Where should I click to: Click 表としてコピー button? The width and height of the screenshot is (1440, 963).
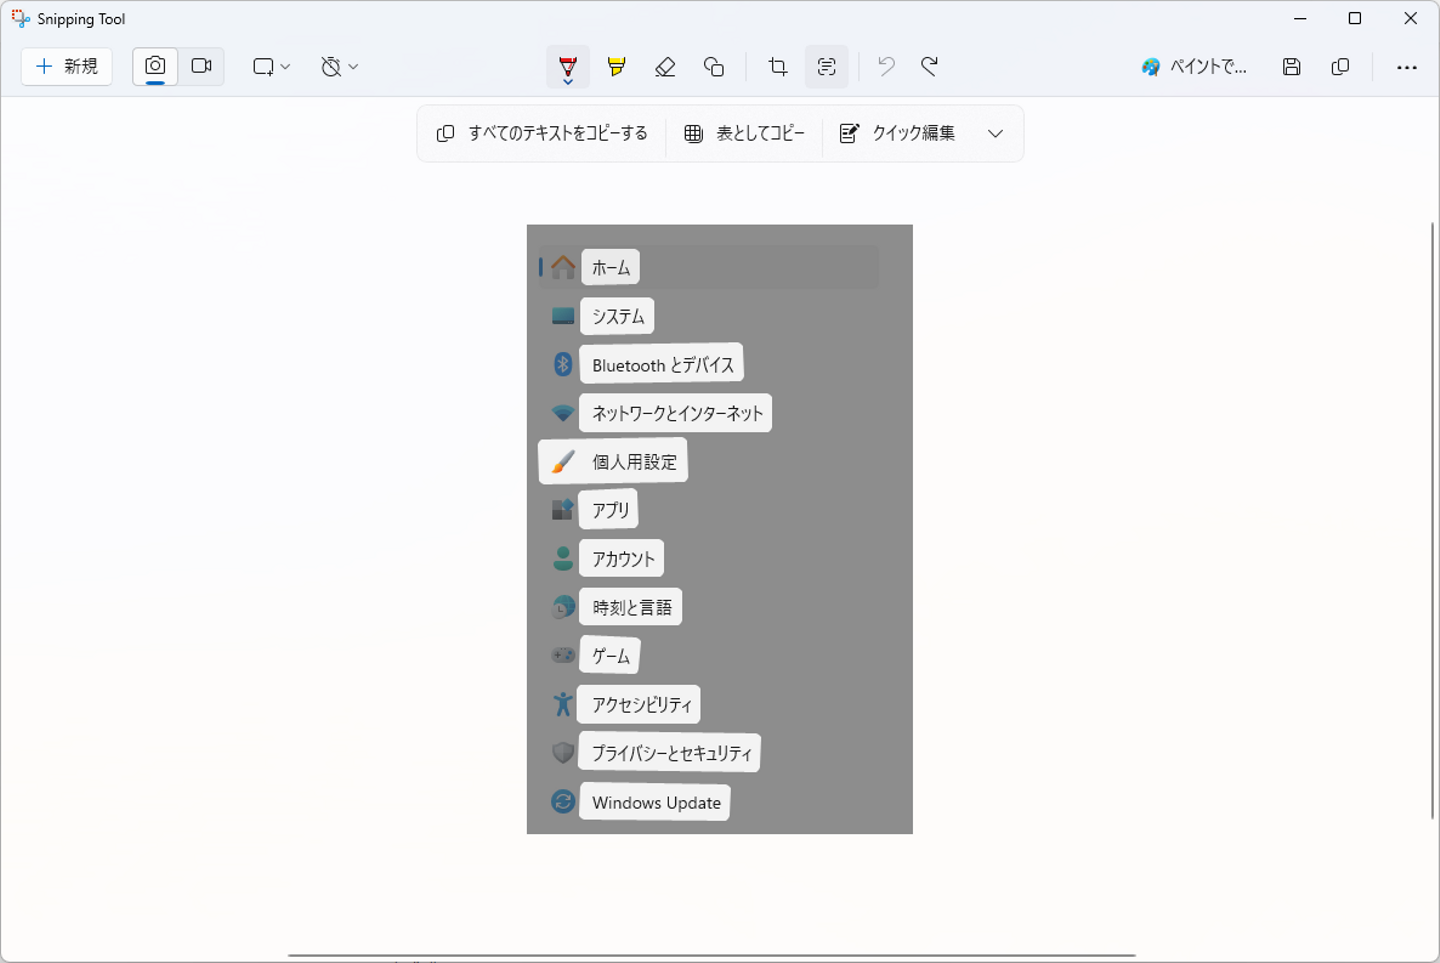click(744, 134)
